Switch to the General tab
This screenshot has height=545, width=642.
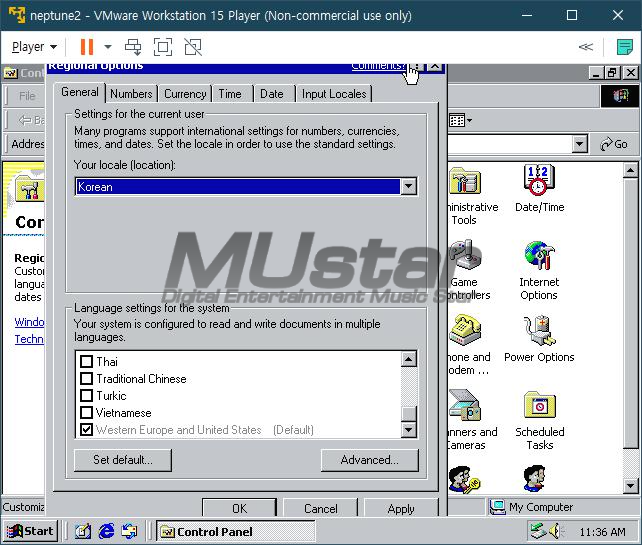(x=80, y=92)
